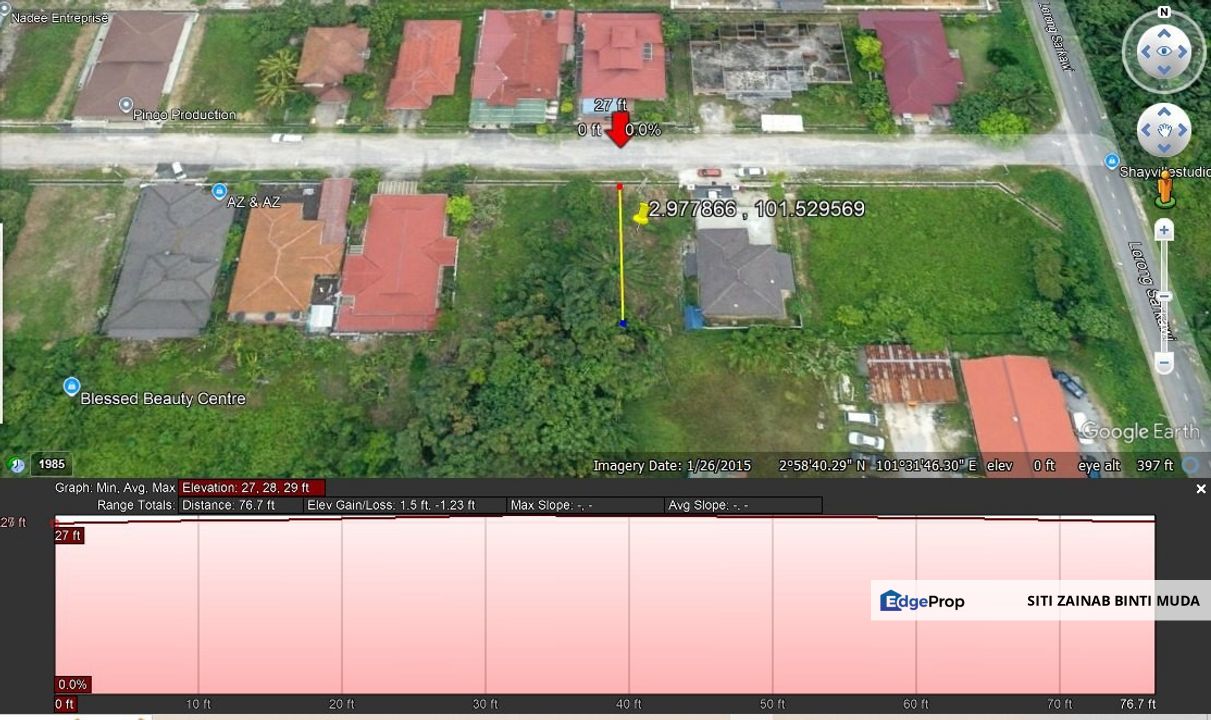Viewport: 1211px width, 720px height.
Task: Click the Shayvilestudio label
Action: click(x=1164, y=173)
